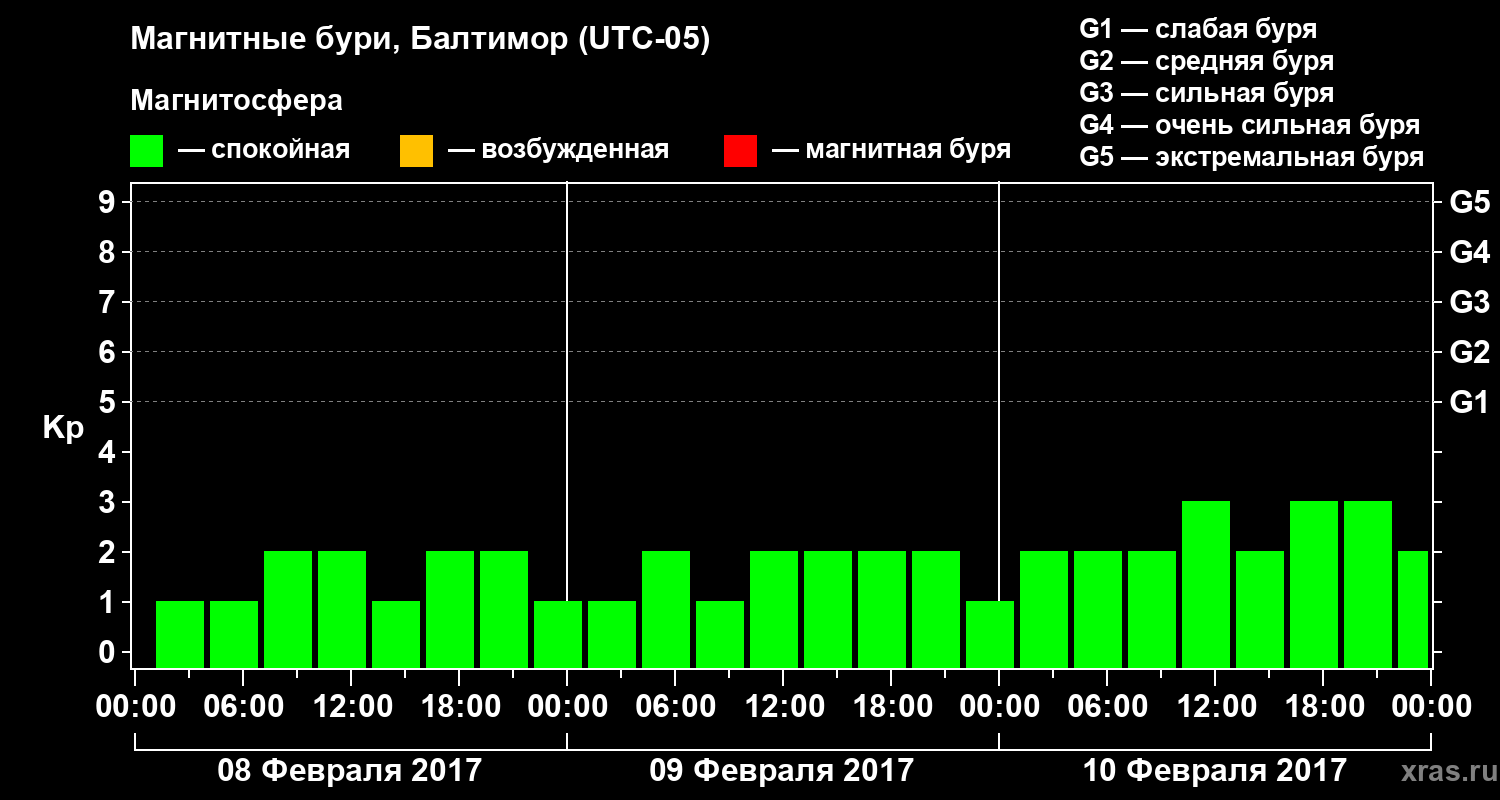Screen dimensions: 1500x800
Task: Click the orange 'возбужденная' legend swatch
Action: click(416, 151)
